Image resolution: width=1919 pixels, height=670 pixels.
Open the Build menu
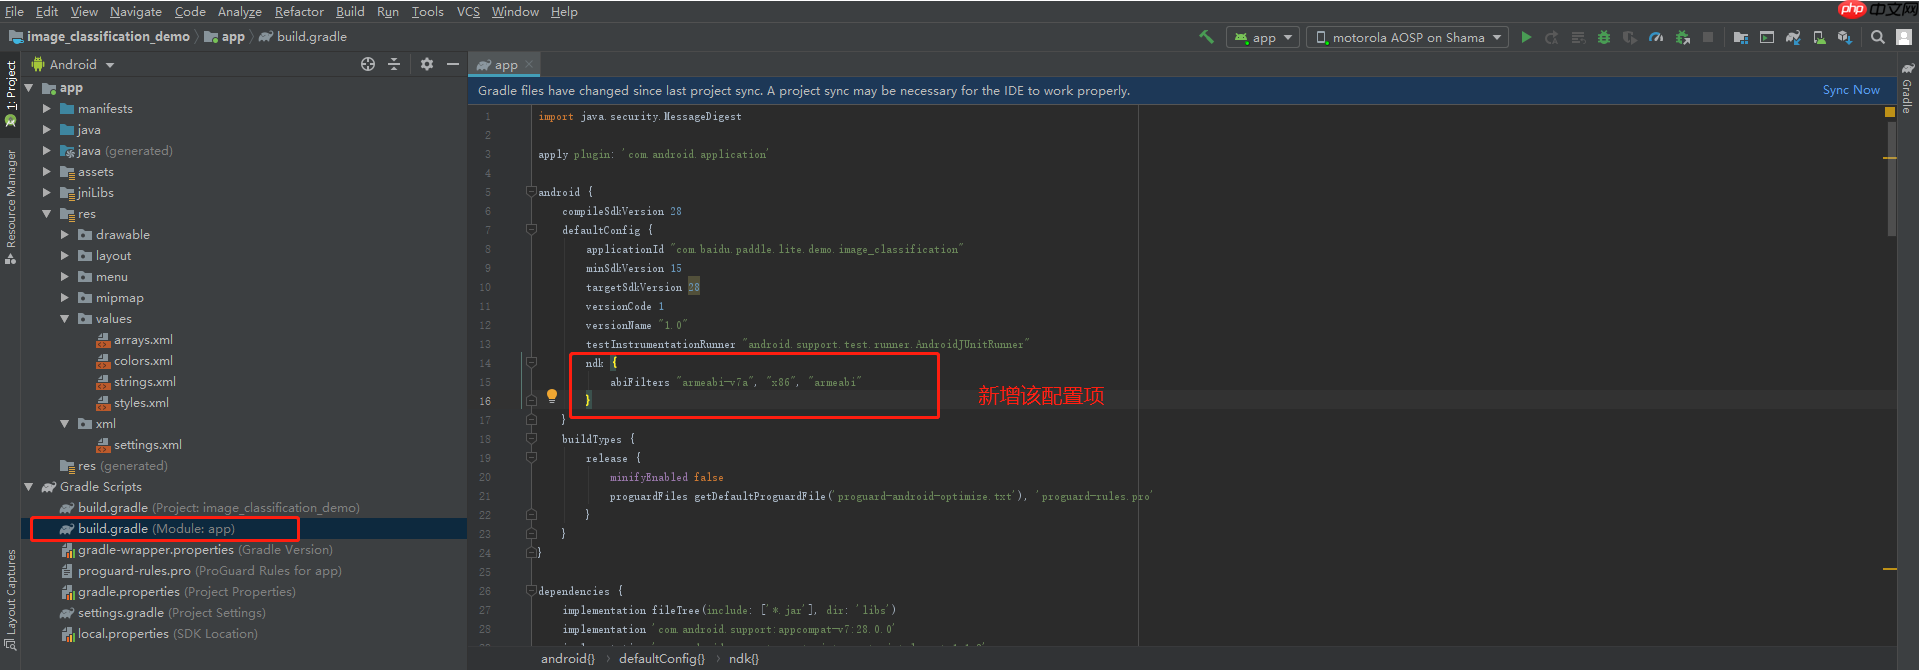350,12
